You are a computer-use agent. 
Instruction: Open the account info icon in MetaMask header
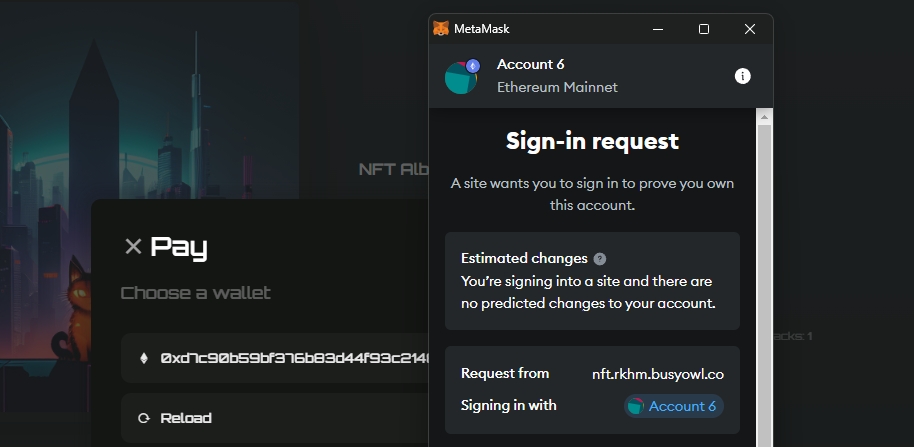tap(742, 76)
